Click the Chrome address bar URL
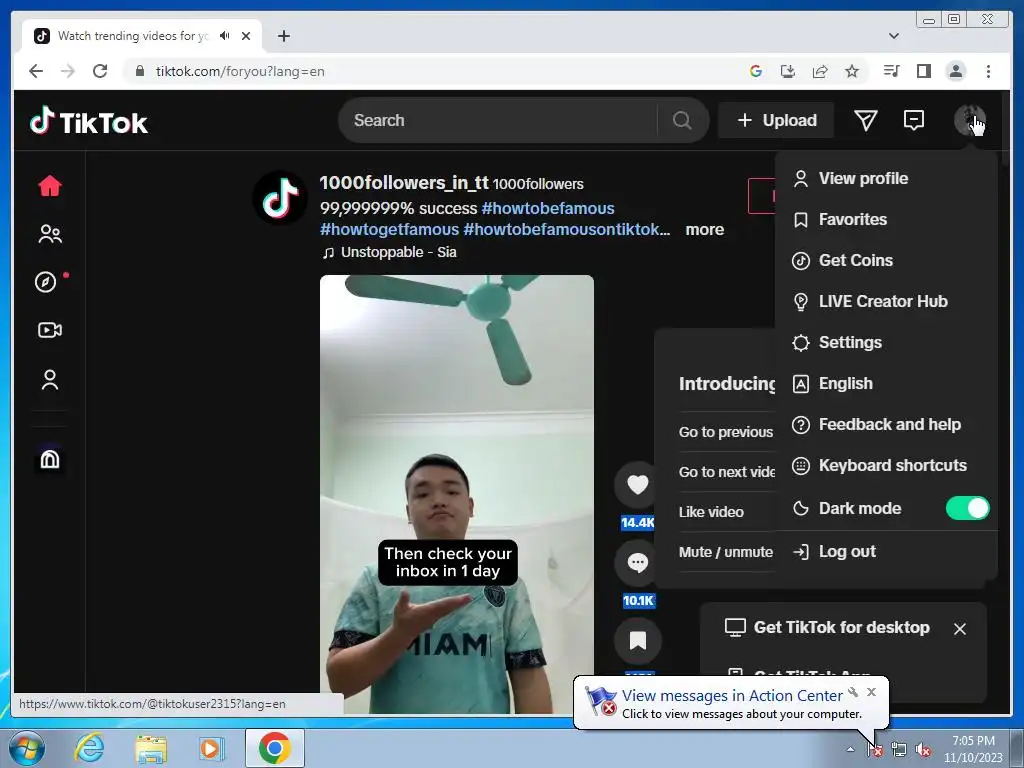This screenshot has width=1024, height=768. pyautogui.click(x=240, y=71)
